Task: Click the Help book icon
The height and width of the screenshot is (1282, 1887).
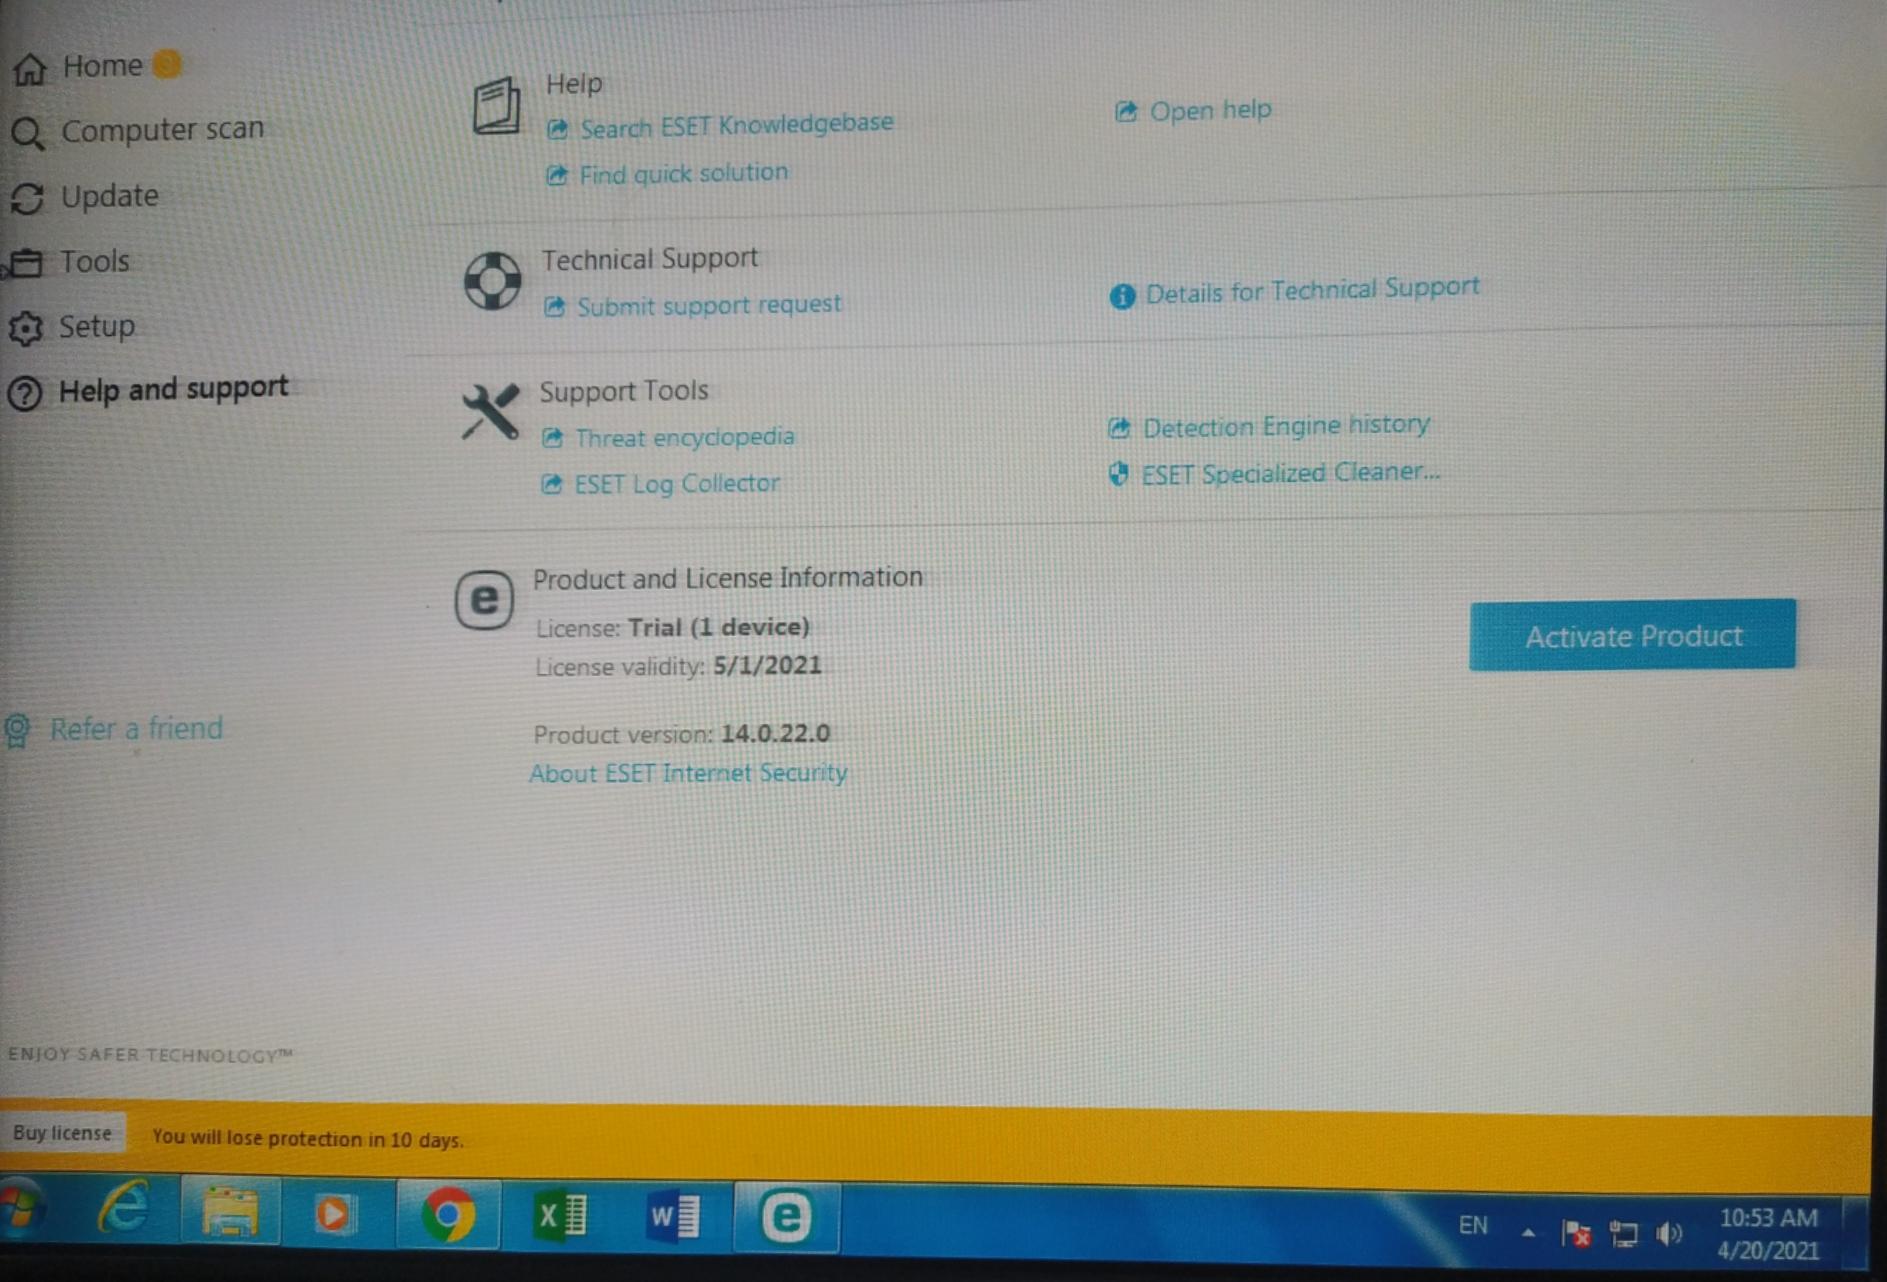Action: click(x=496, y=106)
